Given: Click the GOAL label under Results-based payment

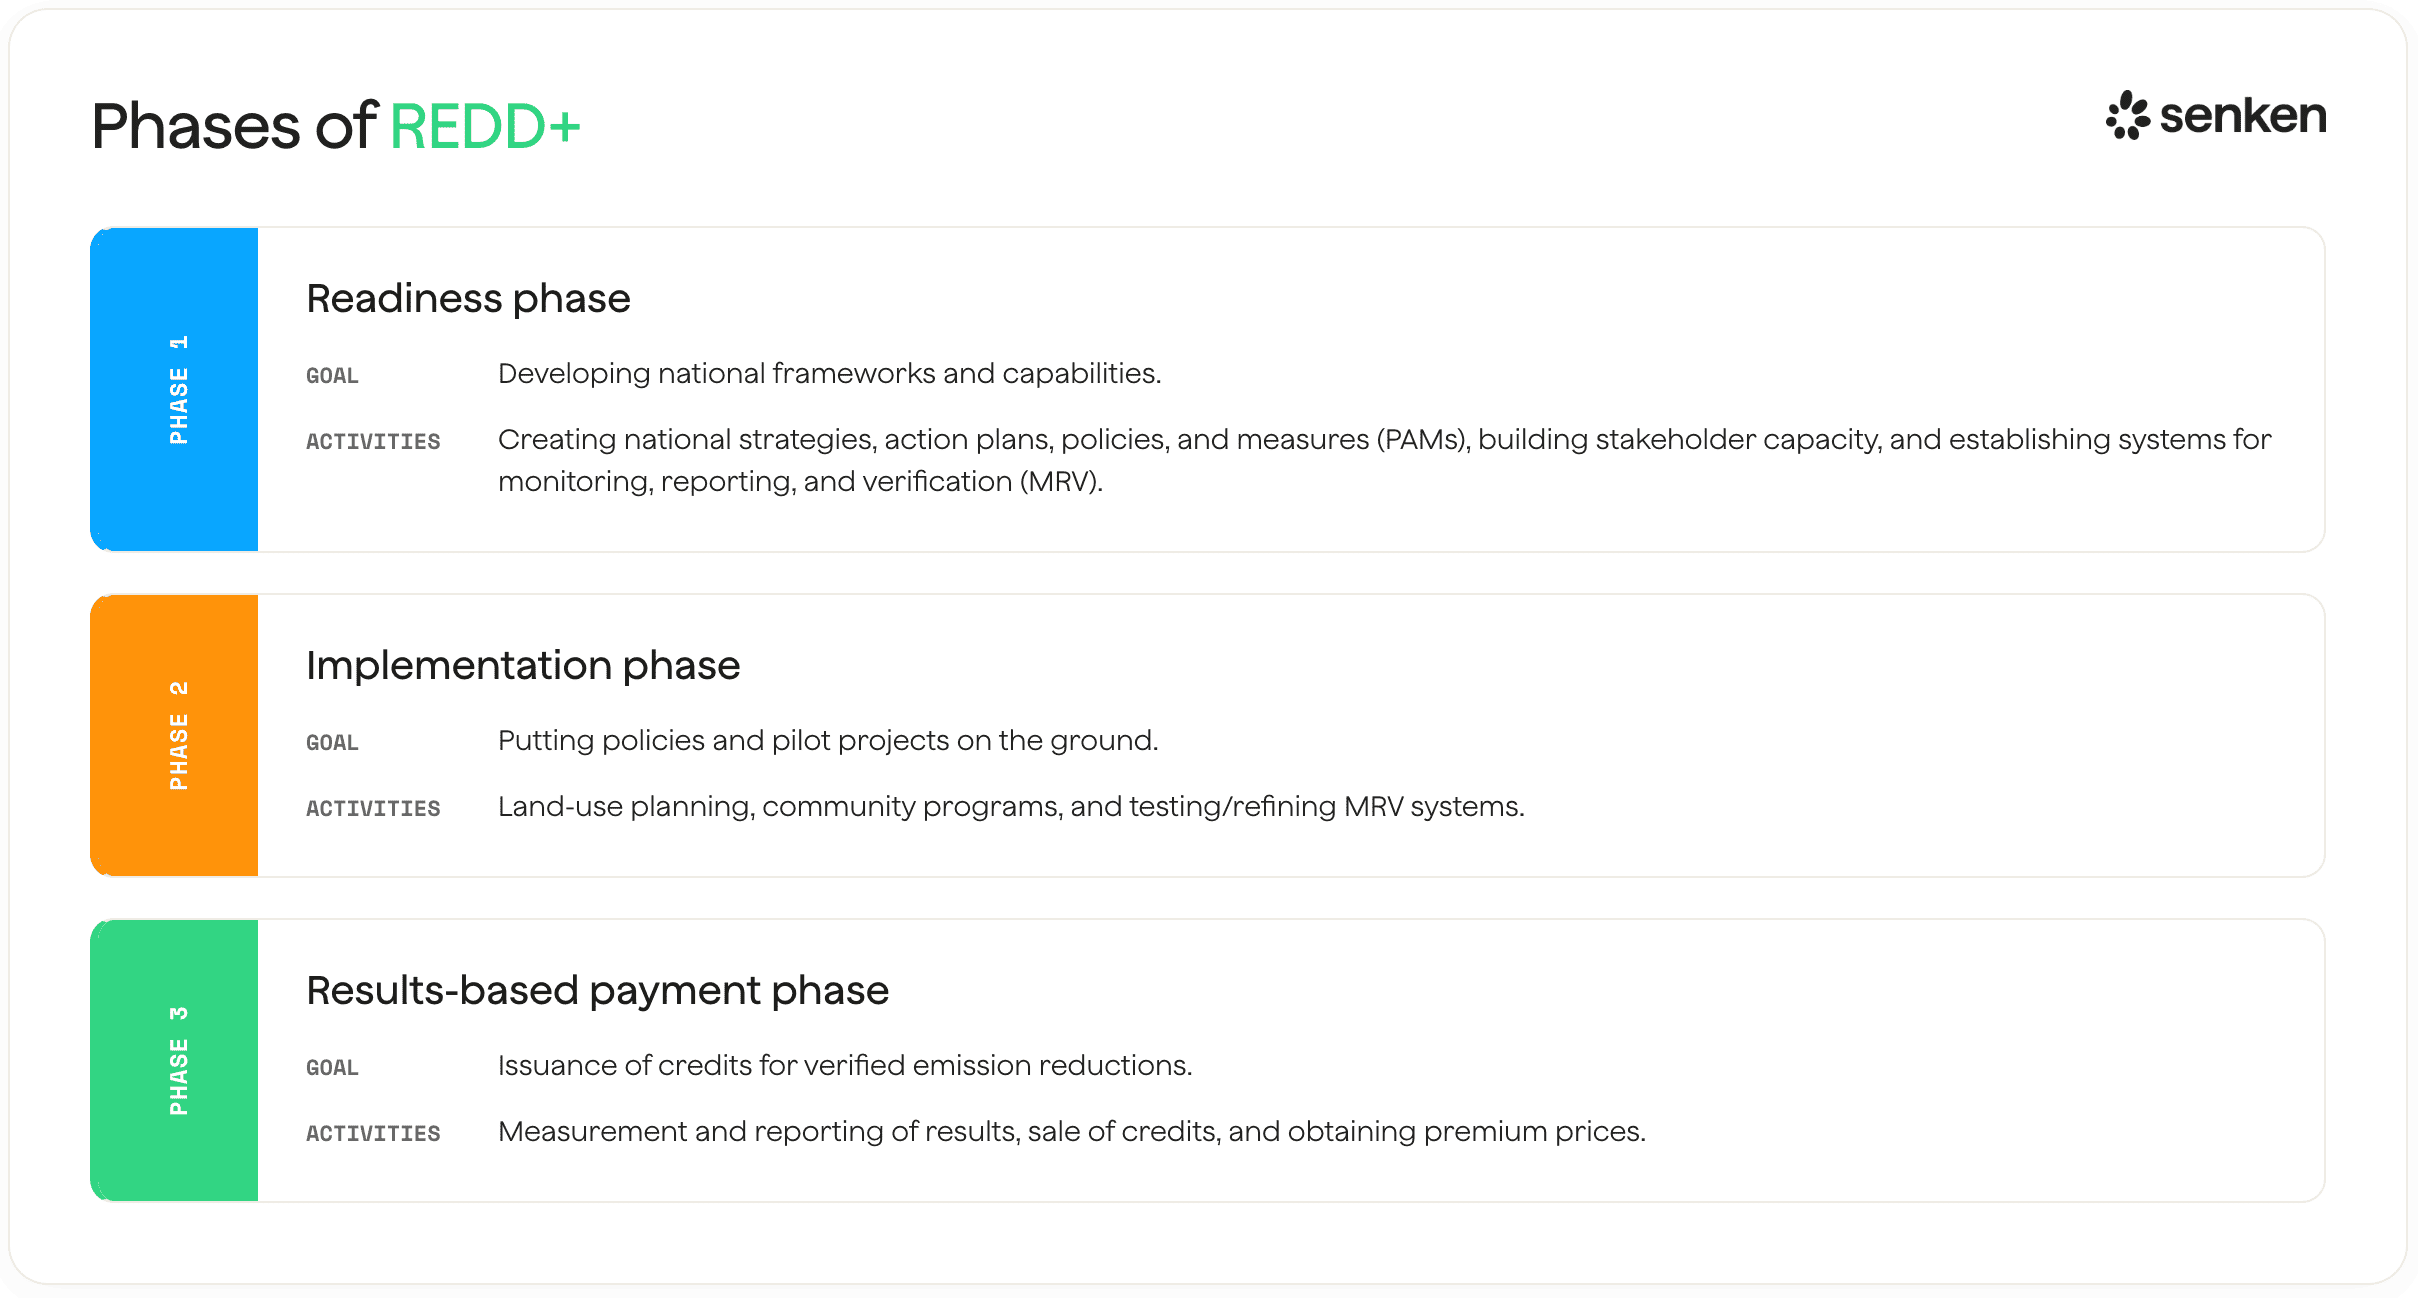Looking at the screenshot, I should point(332,1067).
